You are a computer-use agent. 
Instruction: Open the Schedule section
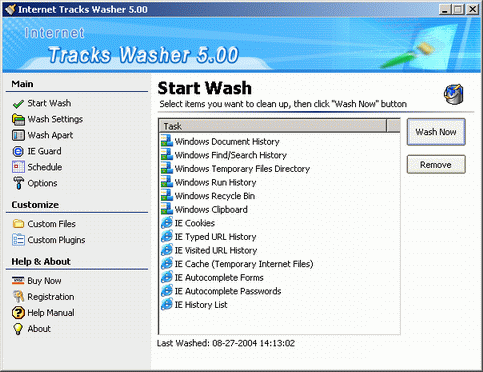tap(45, 167)
